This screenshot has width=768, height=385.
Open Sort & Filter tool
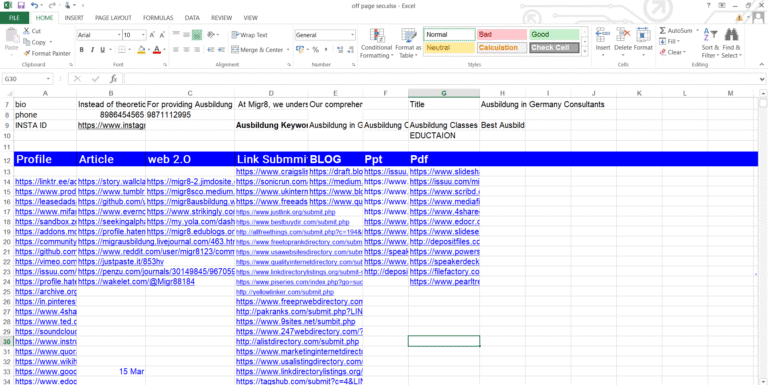(710, 43)
